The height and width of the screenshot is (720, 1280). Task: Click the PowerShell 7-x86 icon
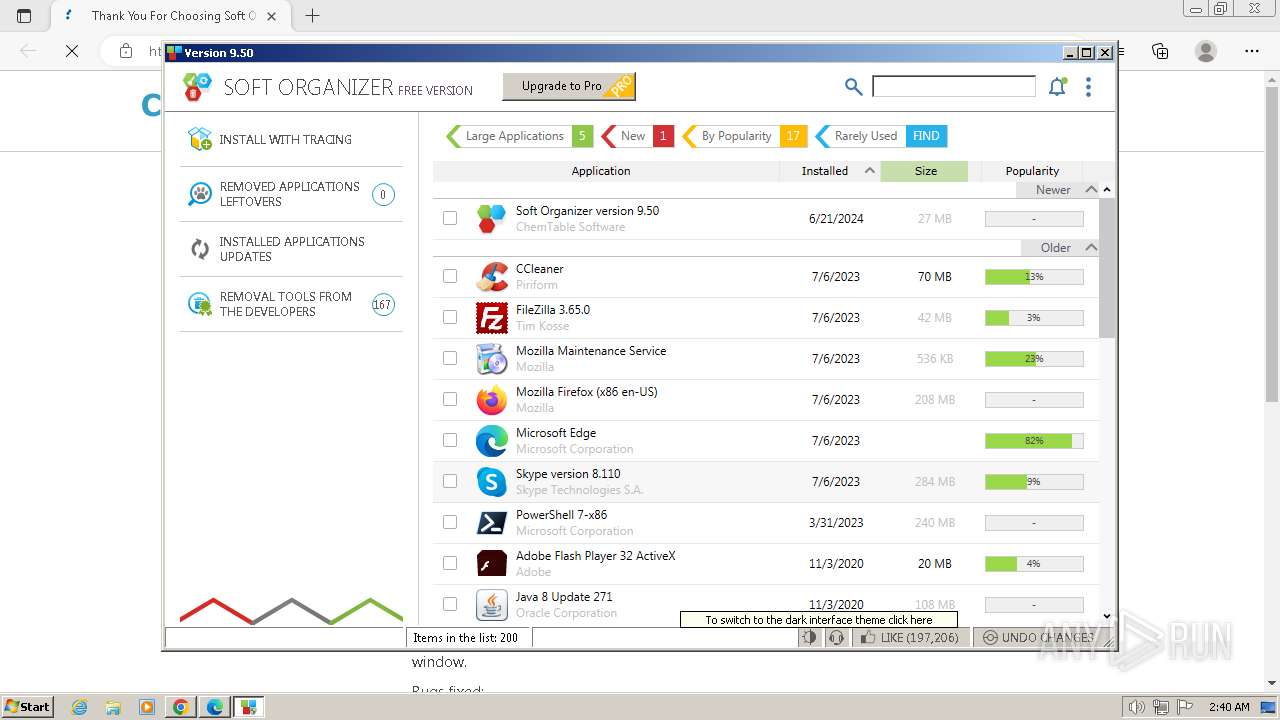click(491, 522)
